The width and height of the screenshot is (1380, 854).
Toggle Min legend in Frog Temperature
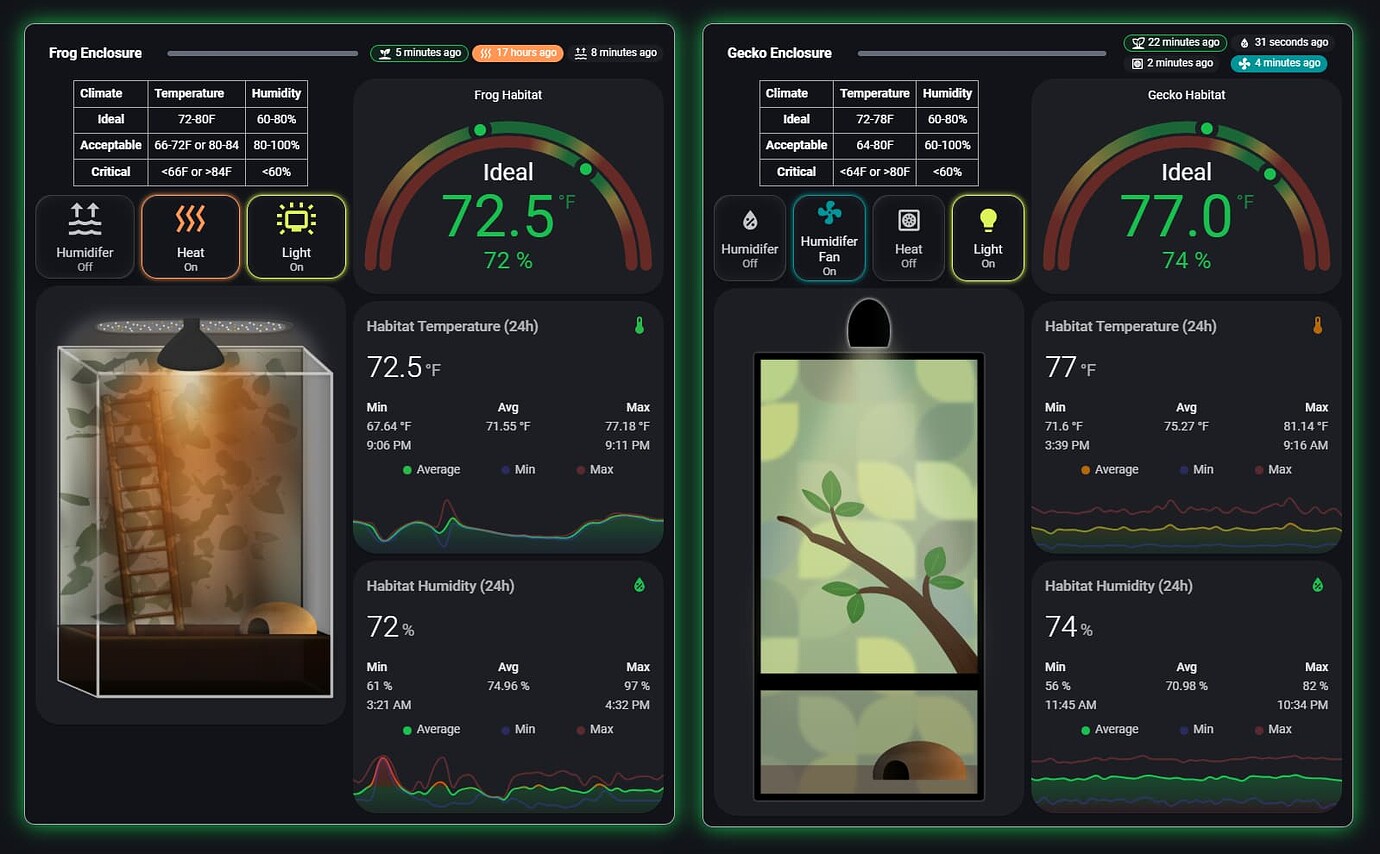coord(517,470)
